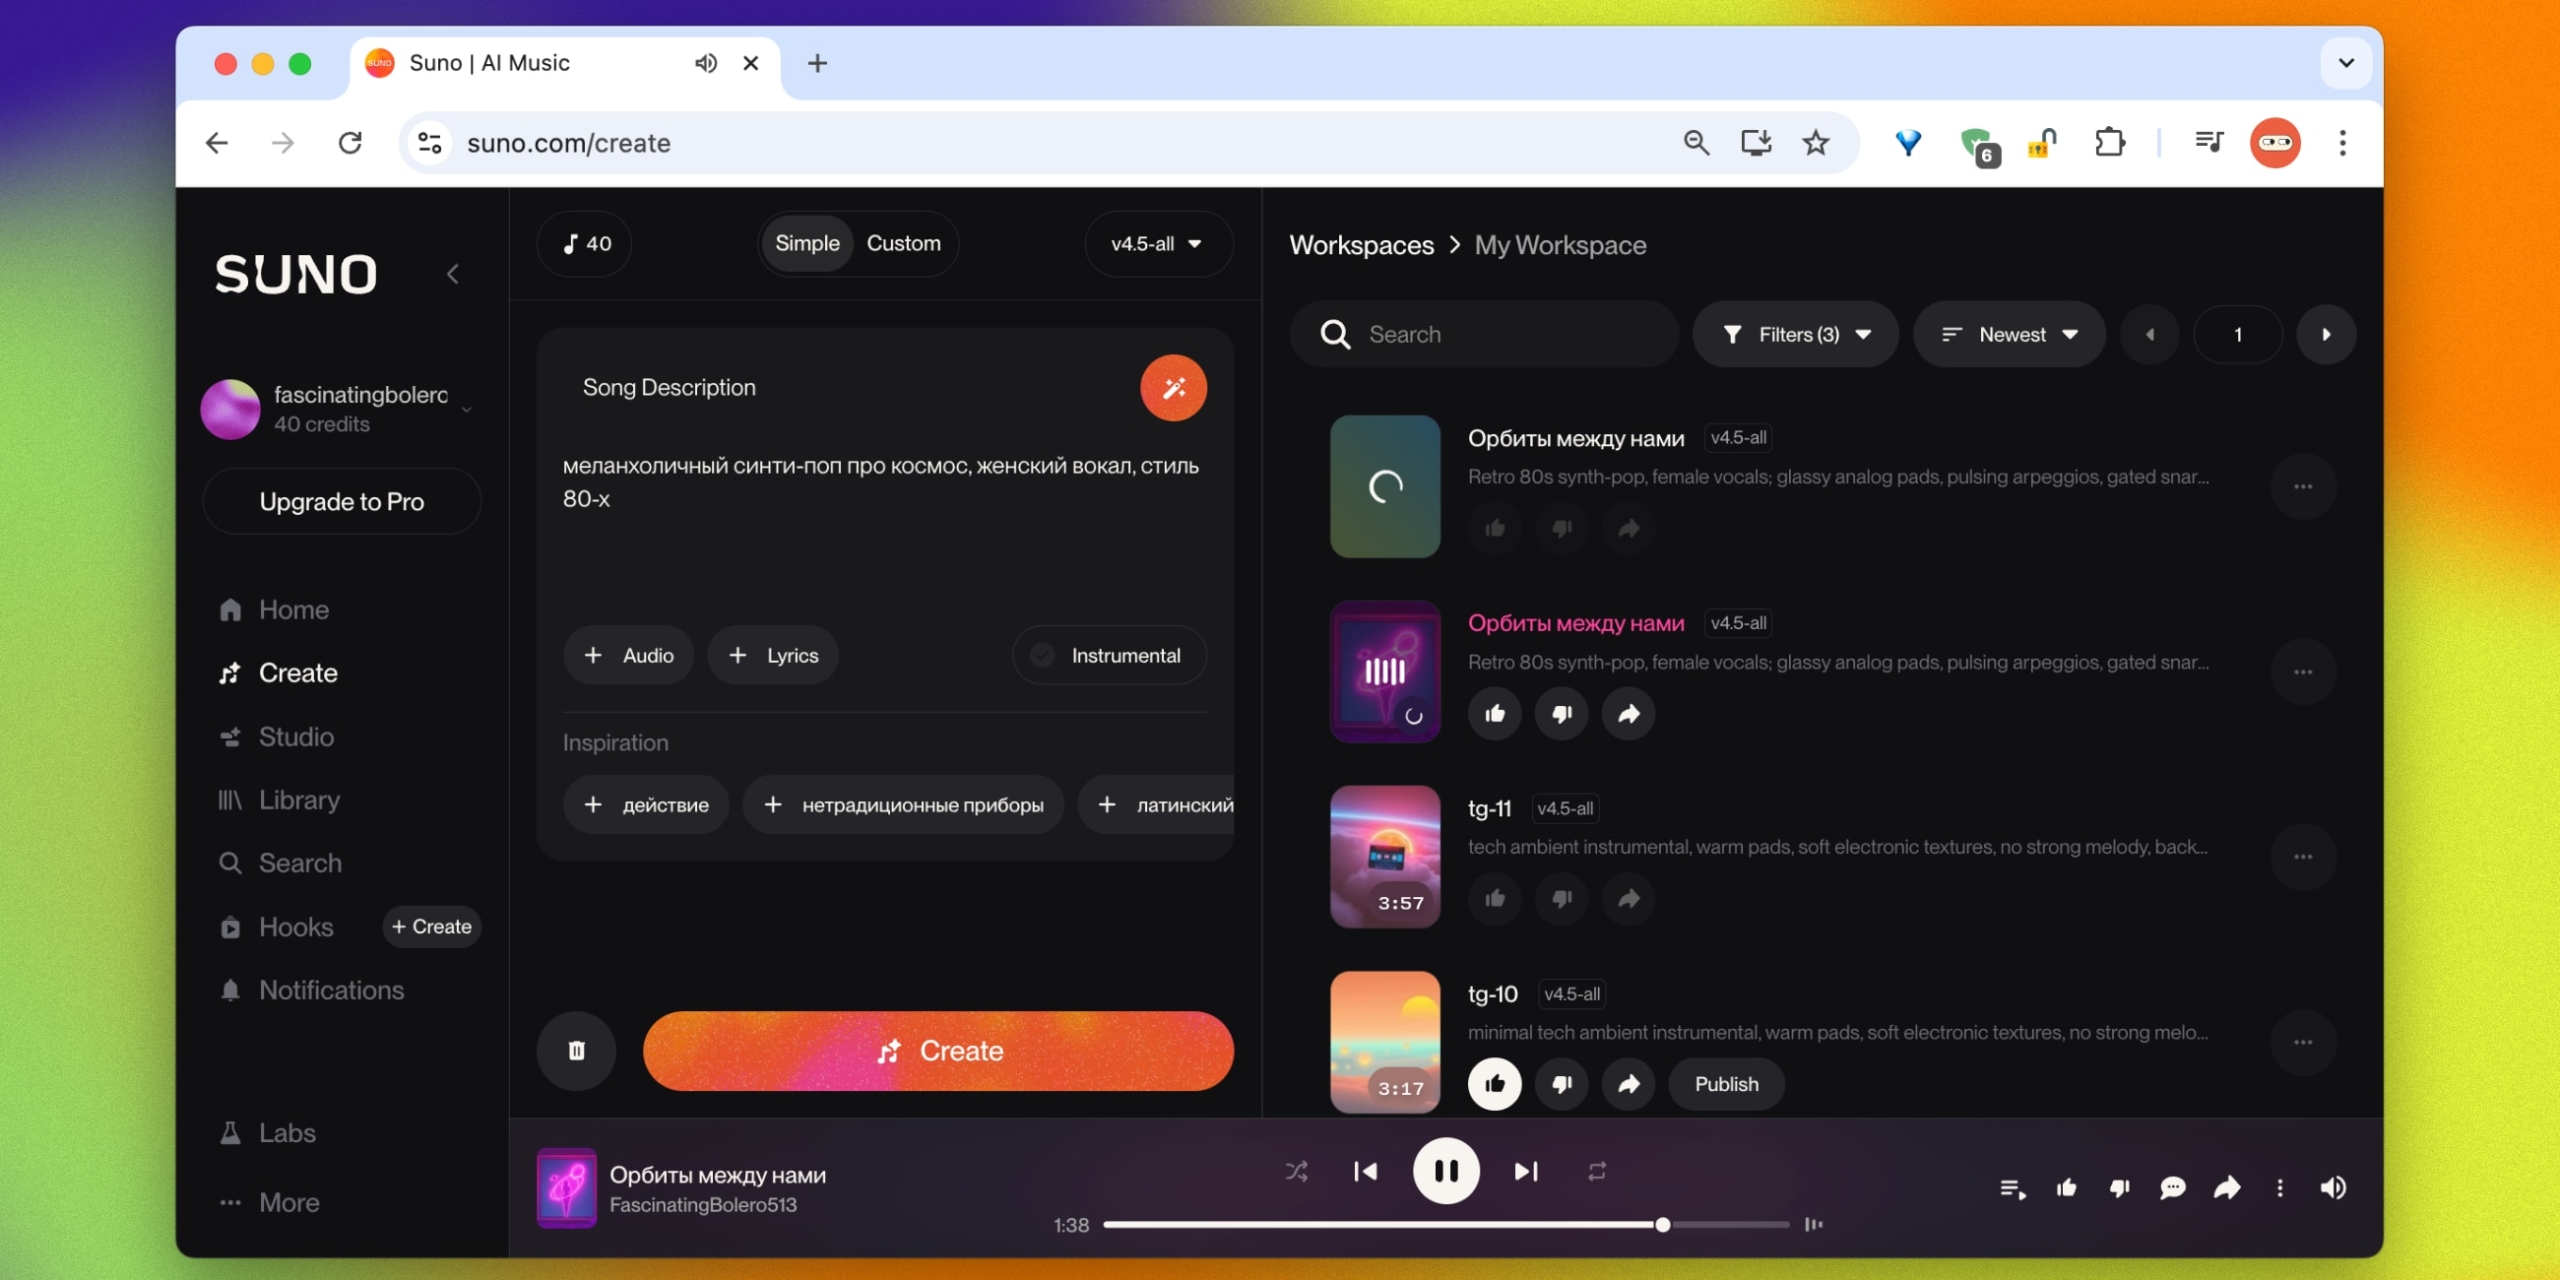Screen dimensions: 2560x1280
Task: Share the tg-11 song
Action: tap(1628, 898)
